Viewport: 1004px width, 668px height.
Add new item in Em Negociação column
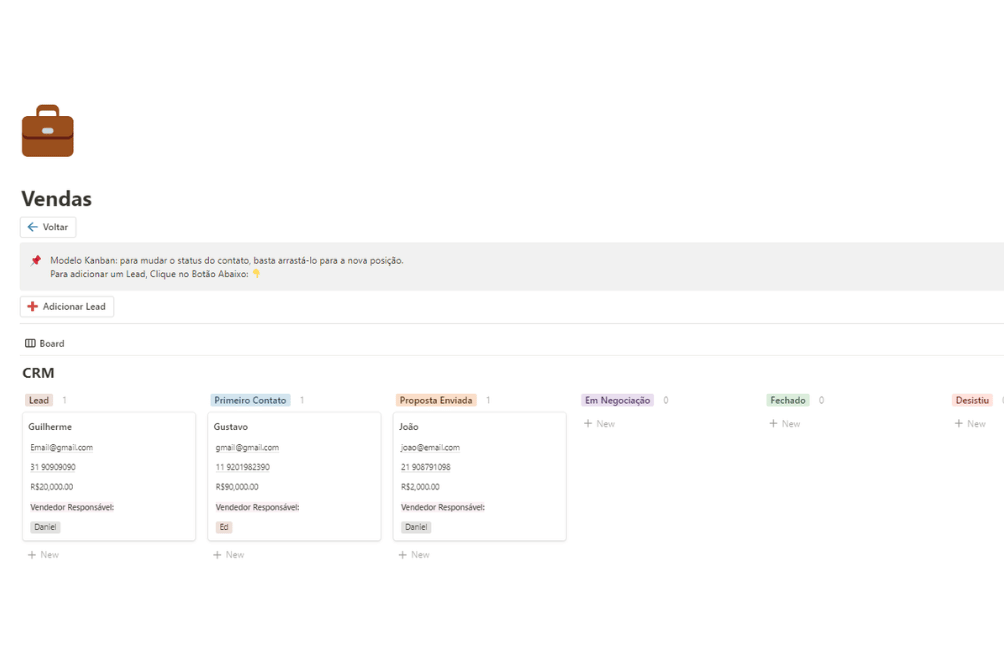coord(599,424)
